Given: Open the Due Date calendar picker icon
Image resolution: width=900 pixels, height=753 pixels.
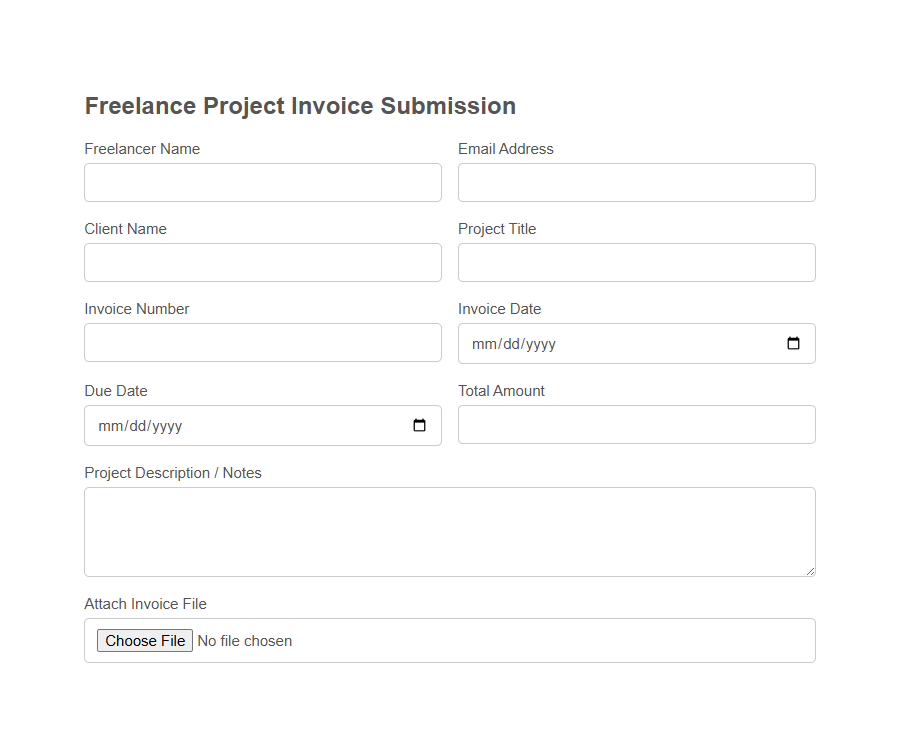Looking at the screenshot, I should coord(418,425).
